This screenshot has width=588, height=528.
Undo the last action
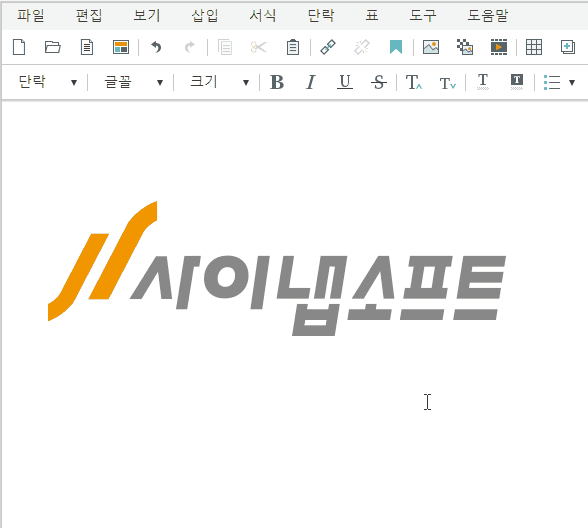[x=156, y=47]
